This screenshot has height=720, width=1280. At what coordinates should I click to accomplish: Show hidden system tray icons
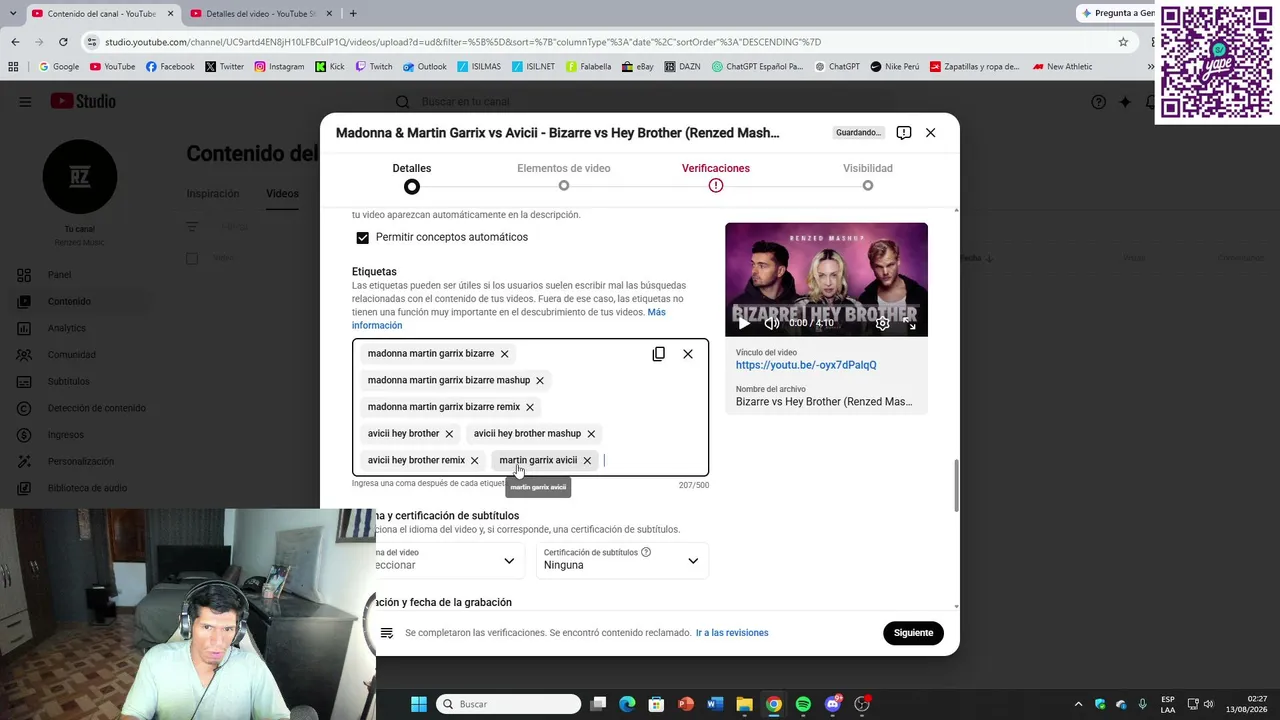click(1078, 704)
